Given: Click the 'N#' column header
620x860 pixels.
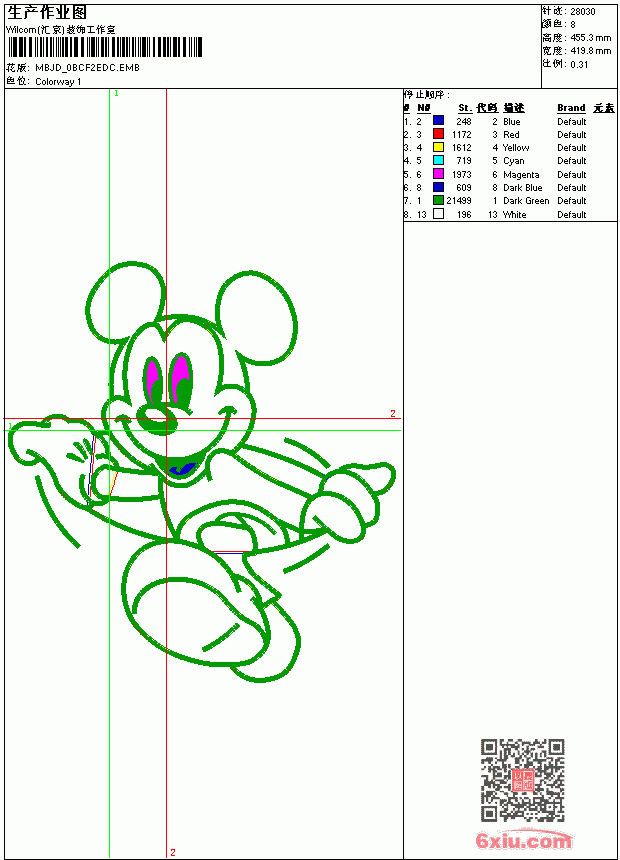Looking at the screenshot, I should point(424,108).
